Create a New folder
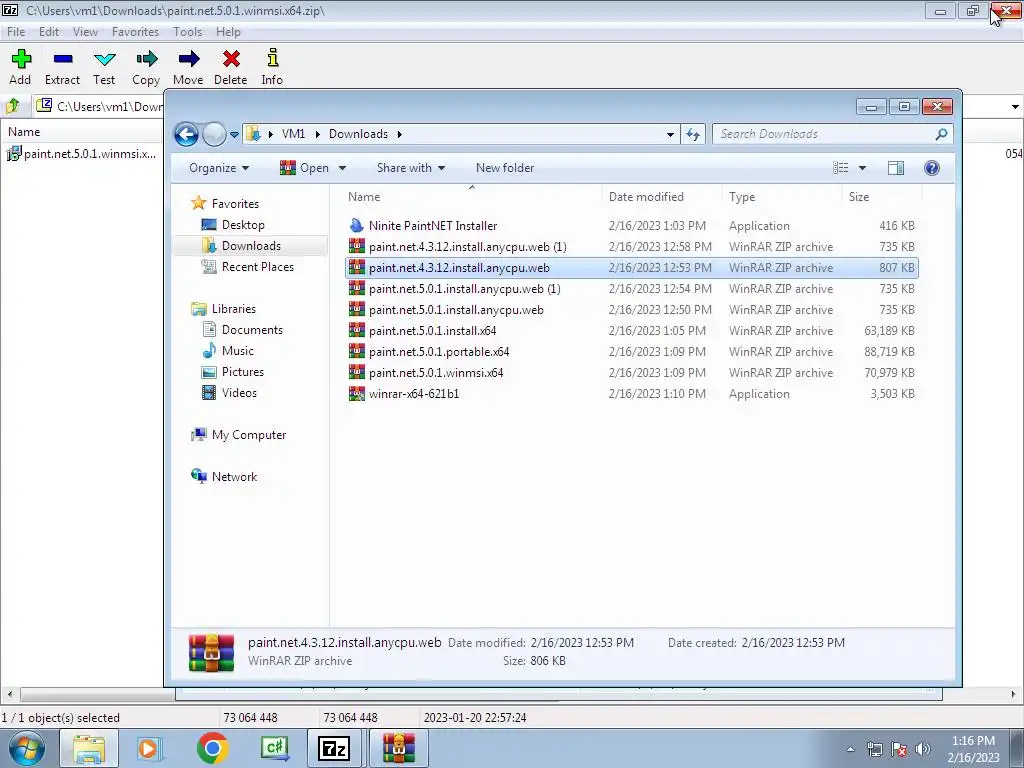The height and width of the screenshot is (768, 1024). click(505, 168)
